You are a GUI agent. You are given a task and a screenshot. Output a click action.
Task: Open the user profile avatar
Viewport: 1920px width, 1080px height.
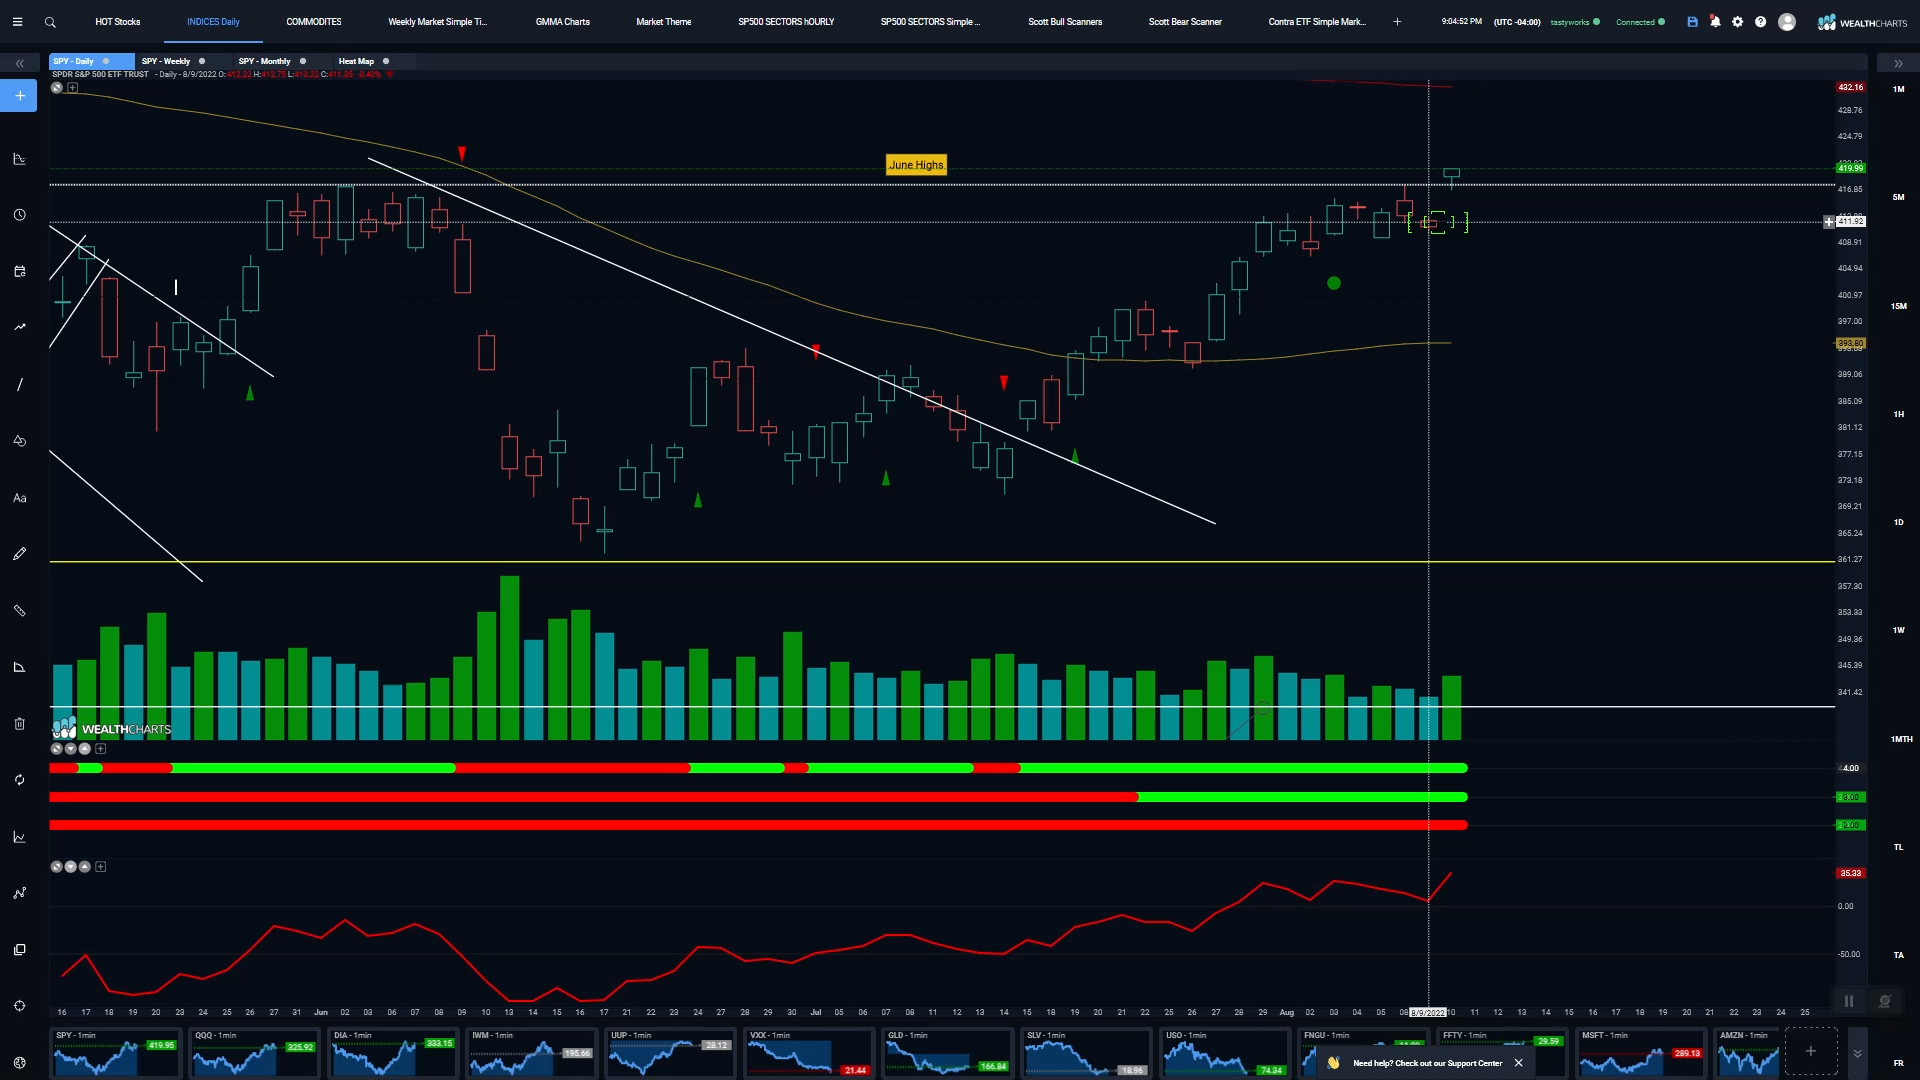[1787, 21]
